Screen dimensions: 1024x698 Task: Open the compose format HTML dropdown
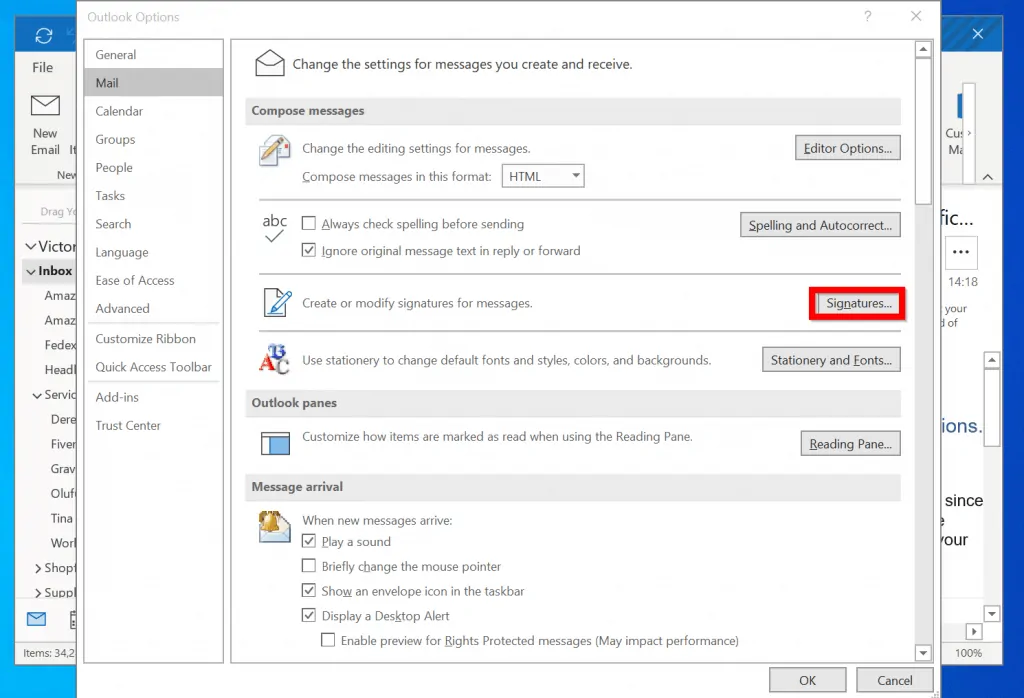pyautogui.click(x=543, y=176)
